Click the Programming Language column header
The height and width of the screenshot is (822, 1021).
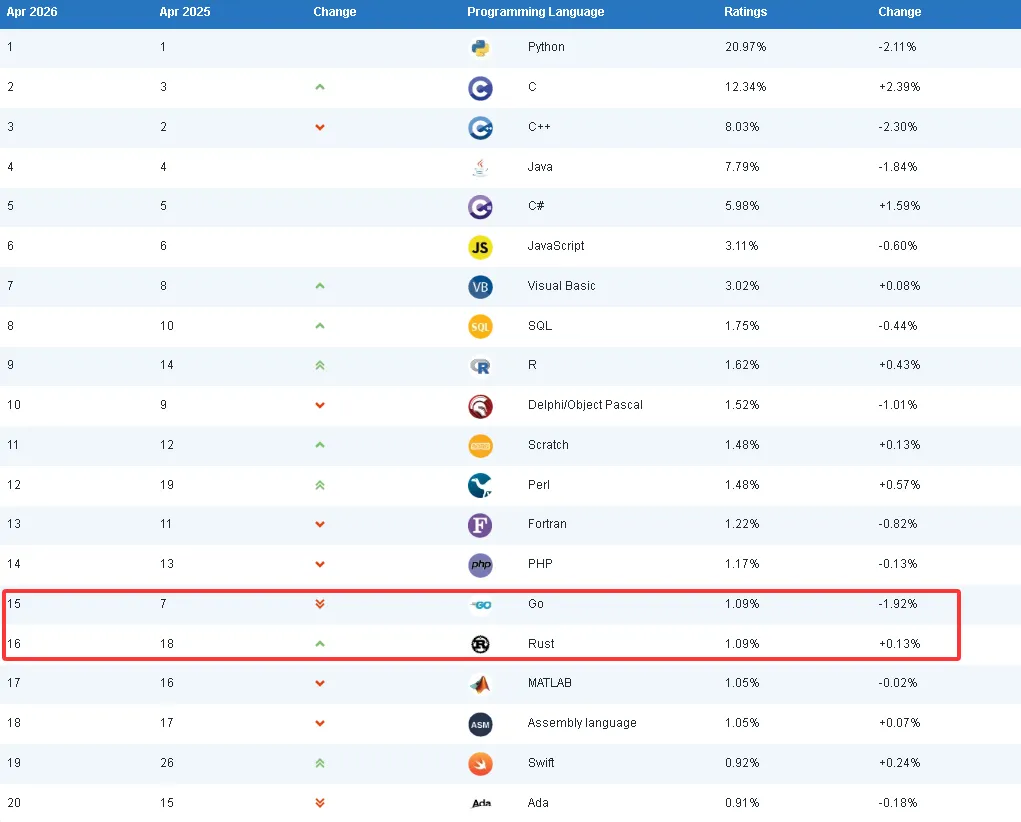pos(535,12)
